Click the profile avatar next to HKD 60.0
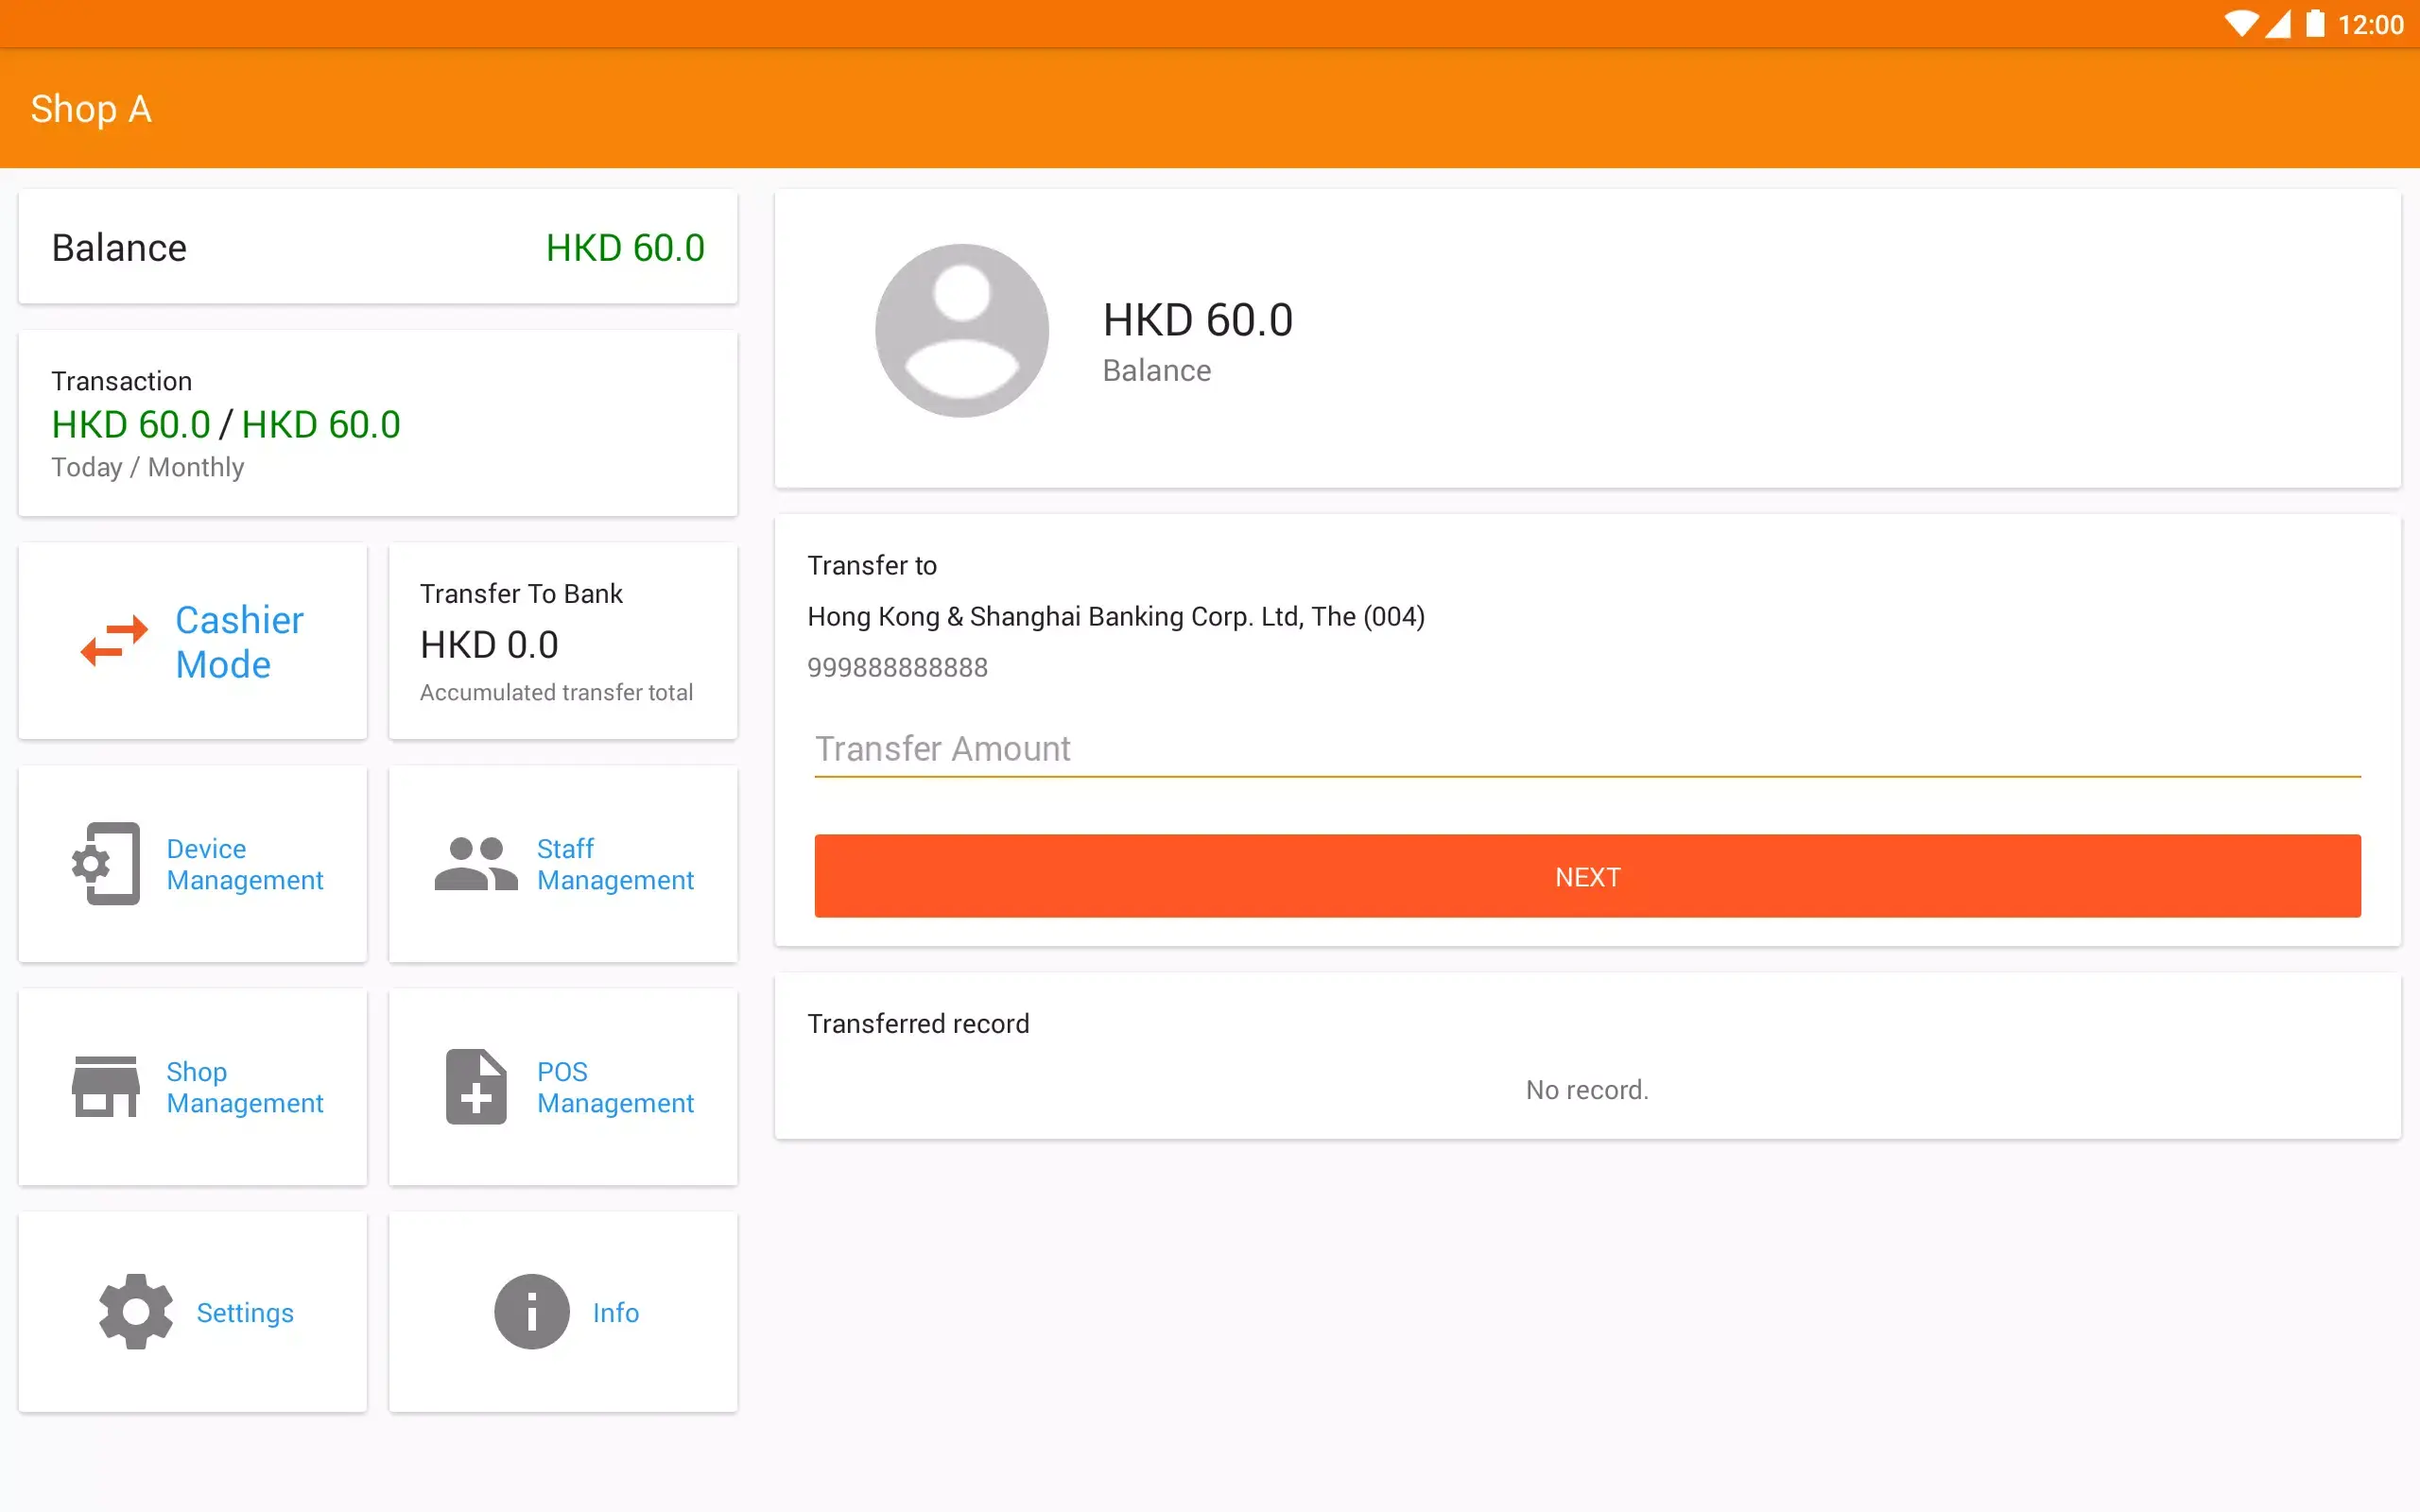 pos(961,330)
